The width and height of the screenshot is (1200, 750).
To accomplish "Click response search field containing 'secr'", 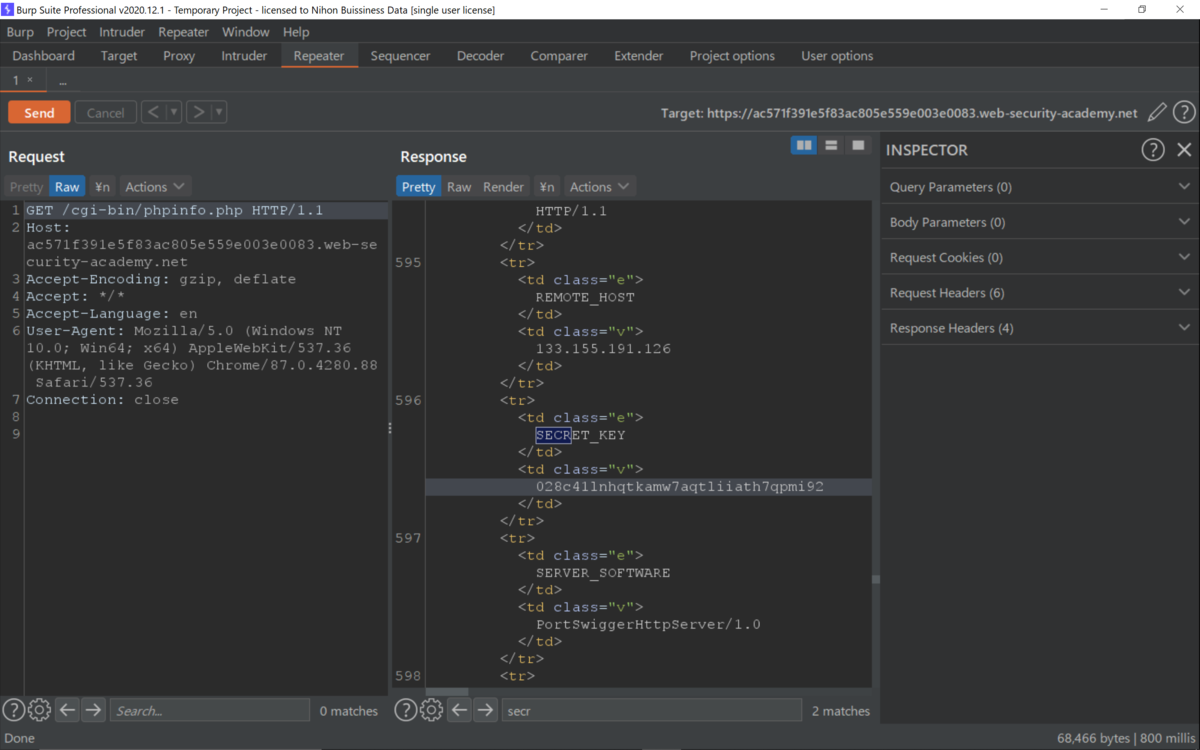I will coord(652,710).
